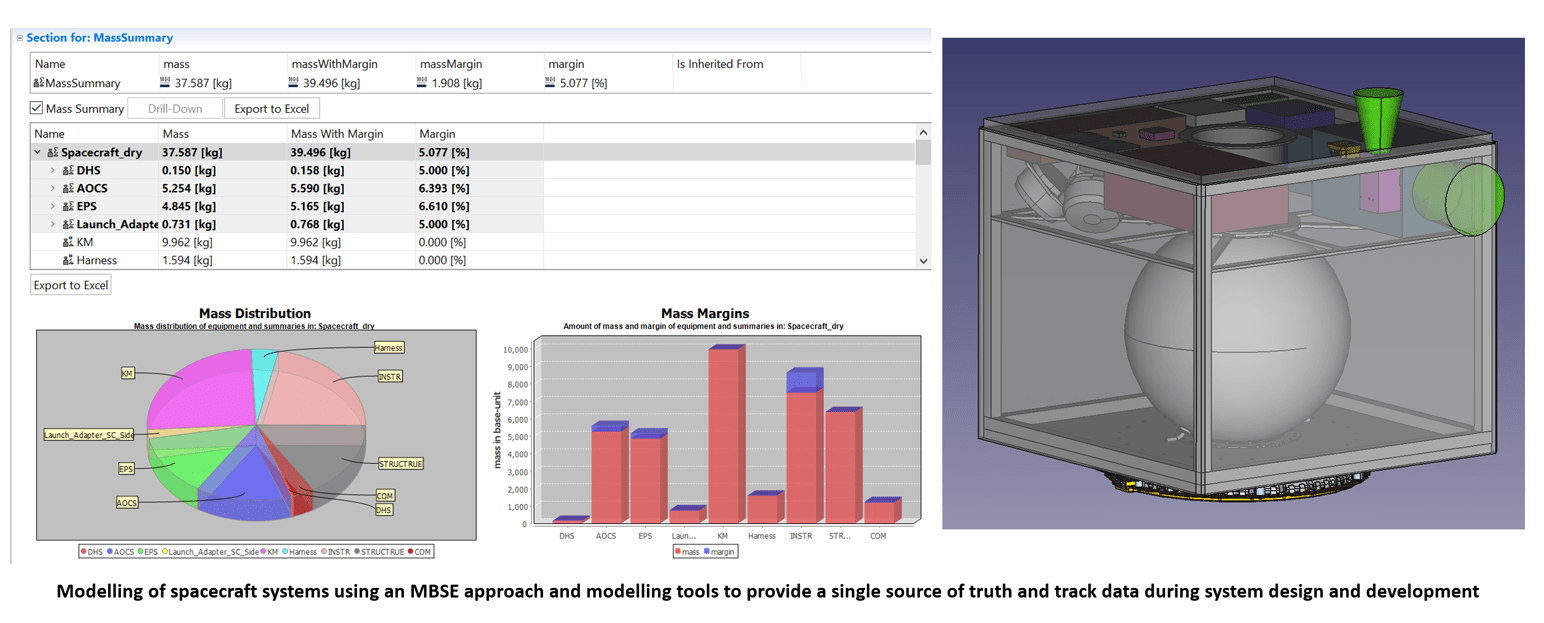
Task: Click the vertical scrollbar thumb of the tree table
Action: point(924,152)
